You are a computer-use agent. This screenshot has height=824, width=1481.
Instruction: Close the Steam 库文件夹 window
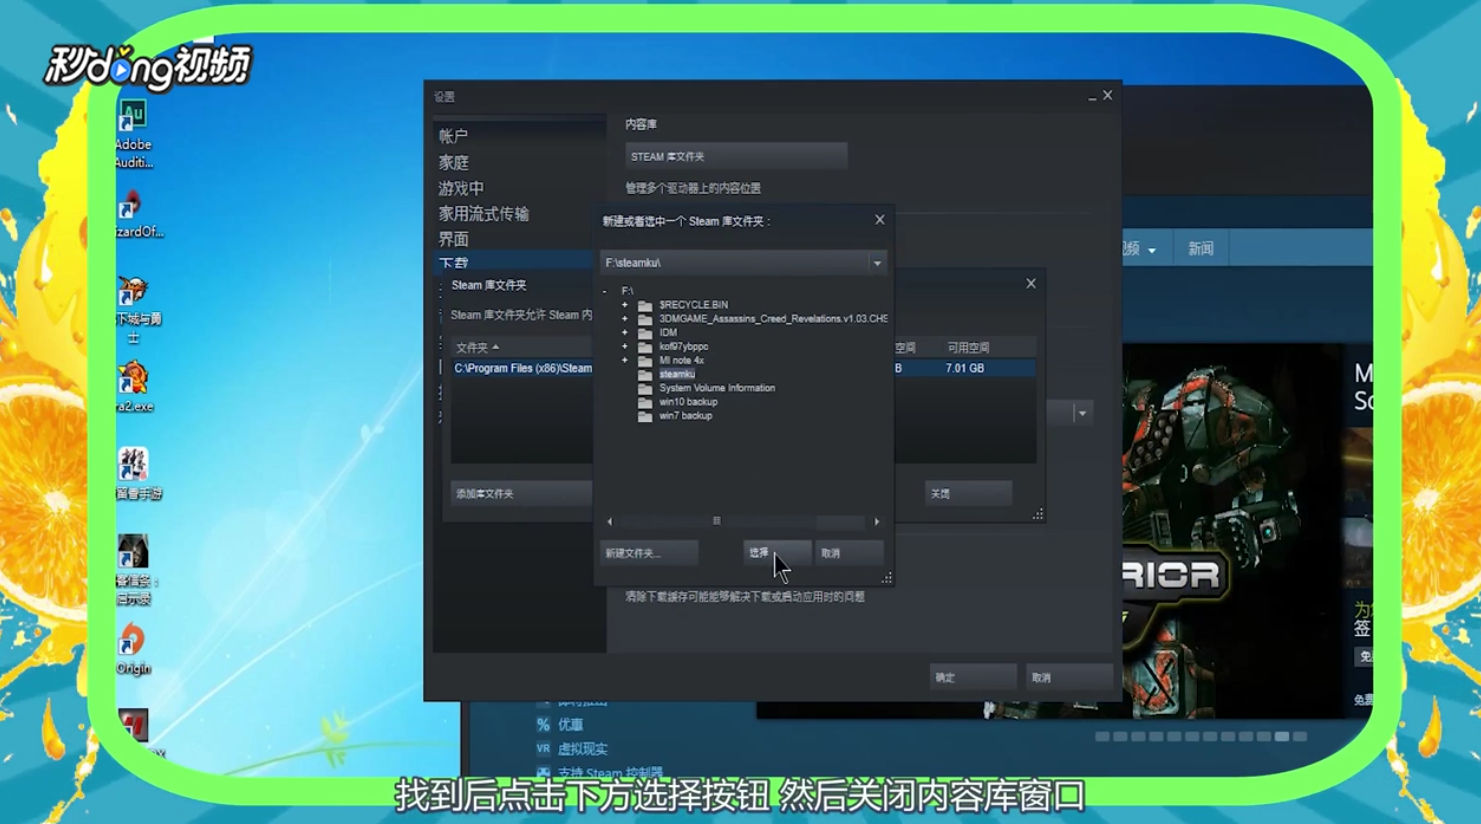coord(1031,284)
